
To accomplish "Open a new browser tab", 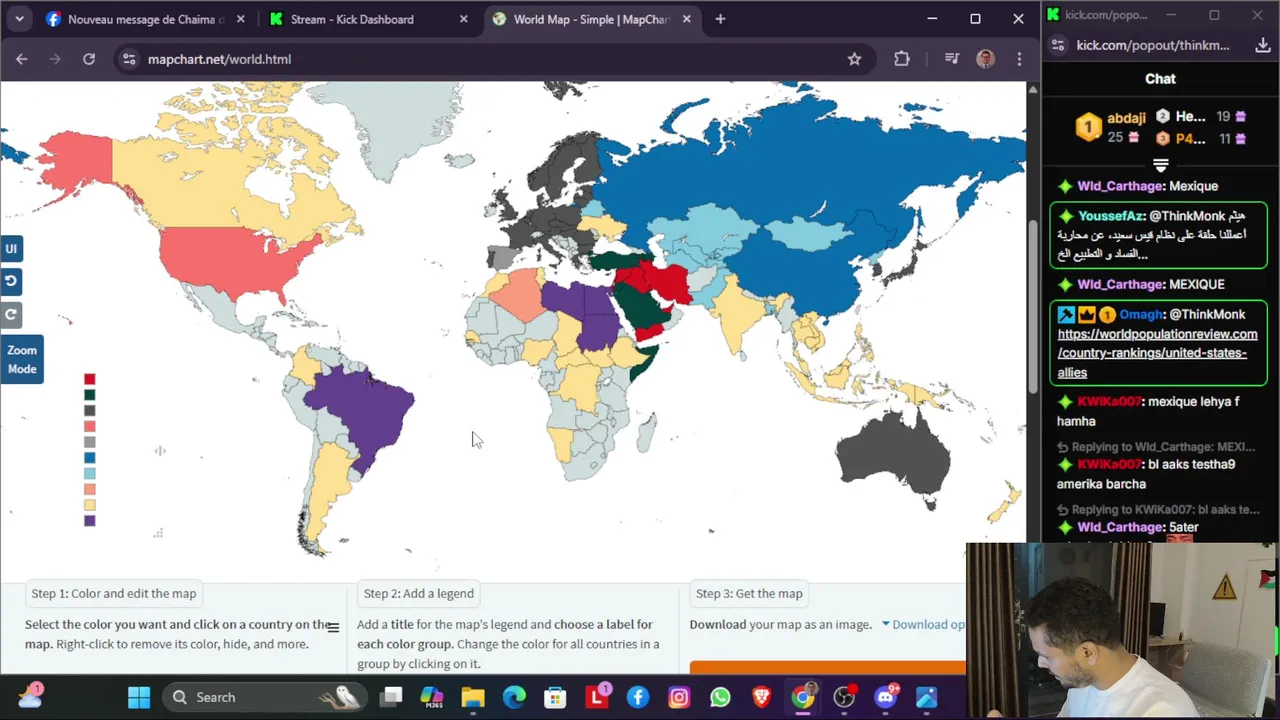I will click(x=720, y=19).
